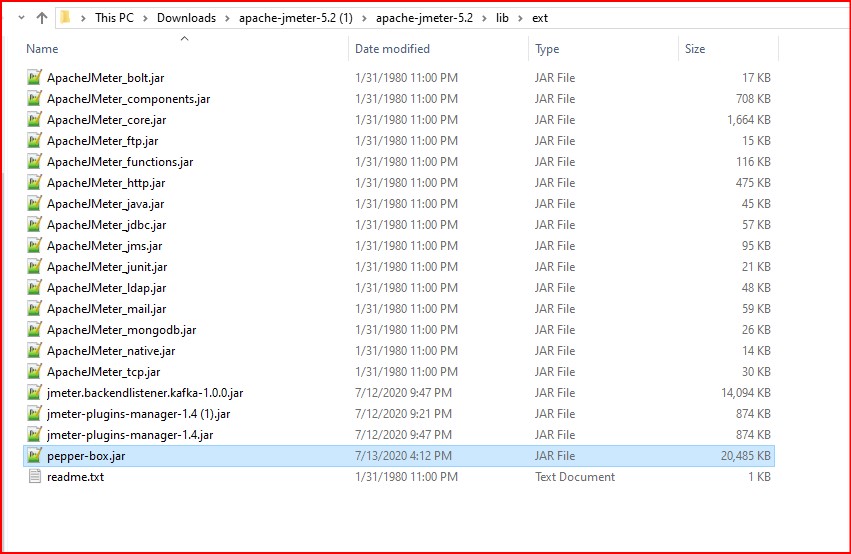Select the file name ApacheJMeter_core.jar

pyautogui.click(x=106, y=120)
